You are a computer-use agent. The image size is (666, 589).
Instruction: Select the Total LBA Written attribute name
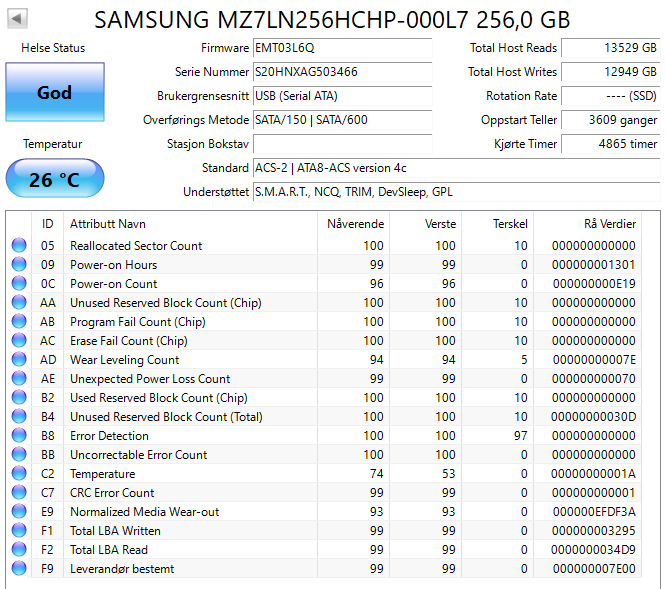point(115,531)
